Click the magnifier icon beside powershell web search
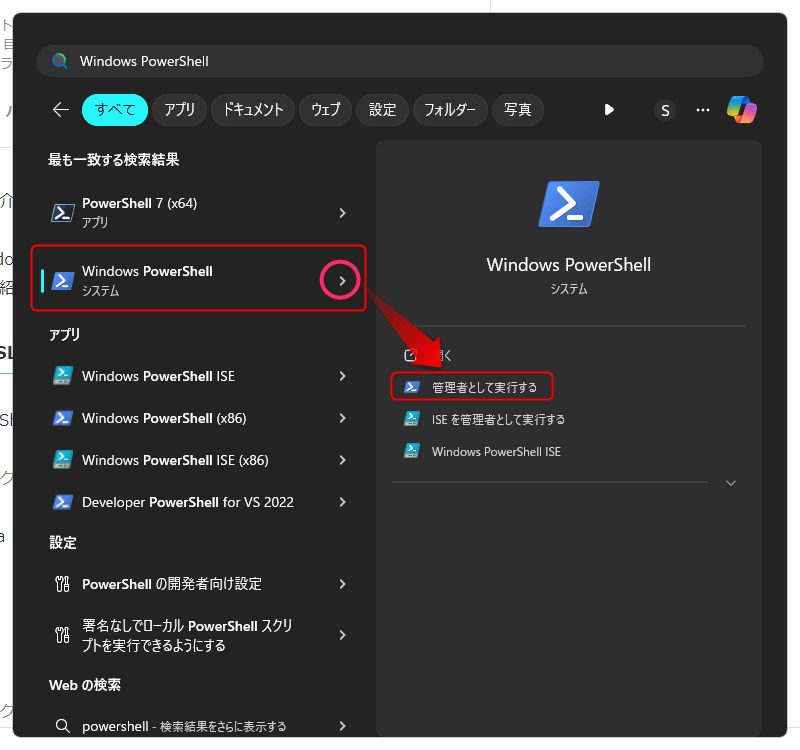This screenshot has height=750, width=800. click(x=62, y=726)
